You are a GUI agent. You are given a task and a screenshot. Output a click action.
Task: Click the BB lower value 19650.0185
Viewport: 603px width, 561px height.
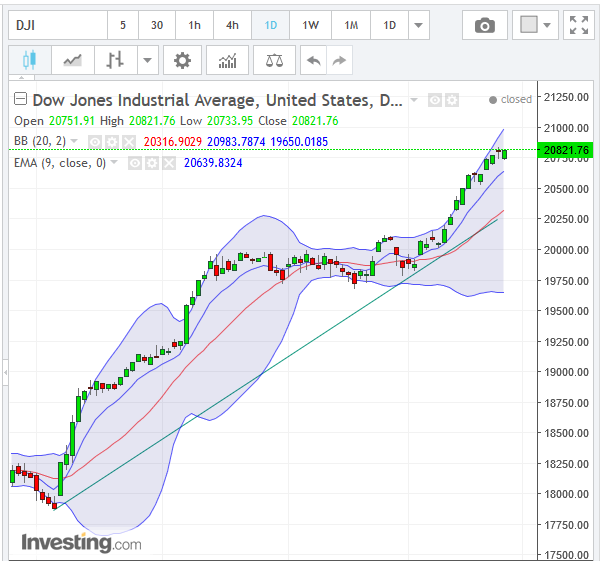(299, 142)
